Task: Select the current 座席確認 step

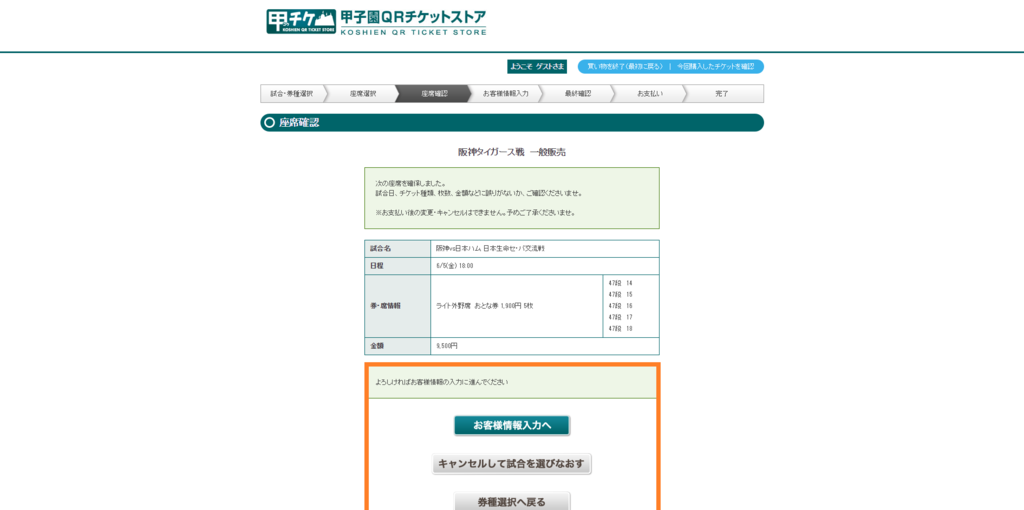Action: 435,94
